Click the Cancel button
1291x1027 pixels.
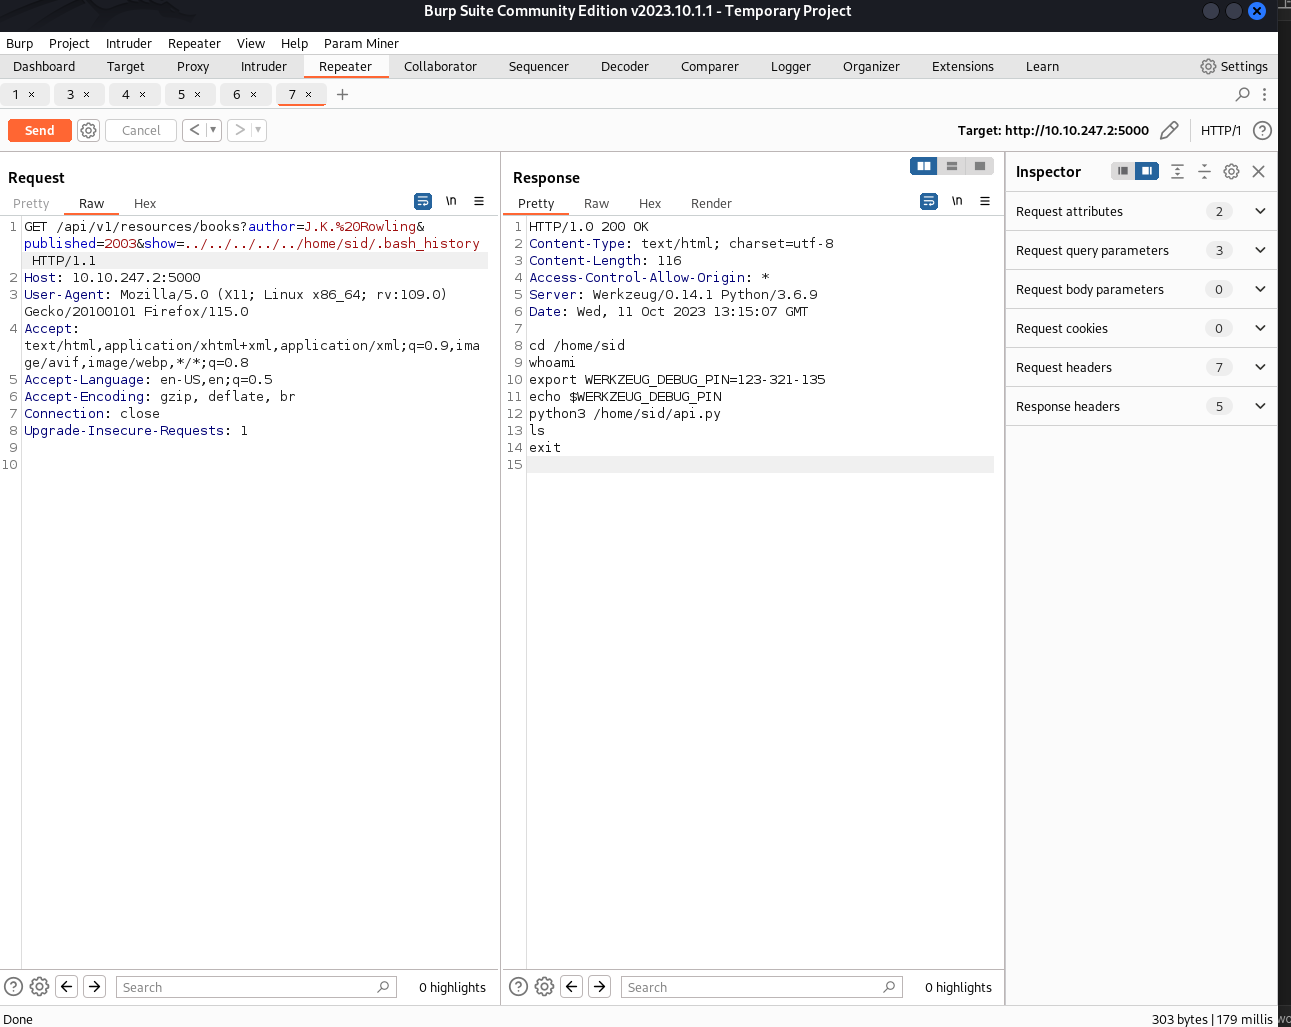tap(141, 131)
